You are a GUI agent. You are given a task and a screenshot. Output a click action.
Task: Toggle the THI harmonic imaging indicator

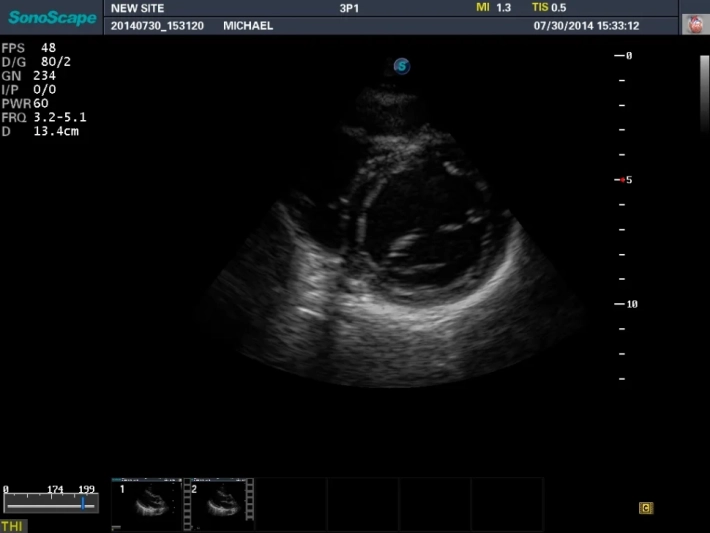pos(13,526)
